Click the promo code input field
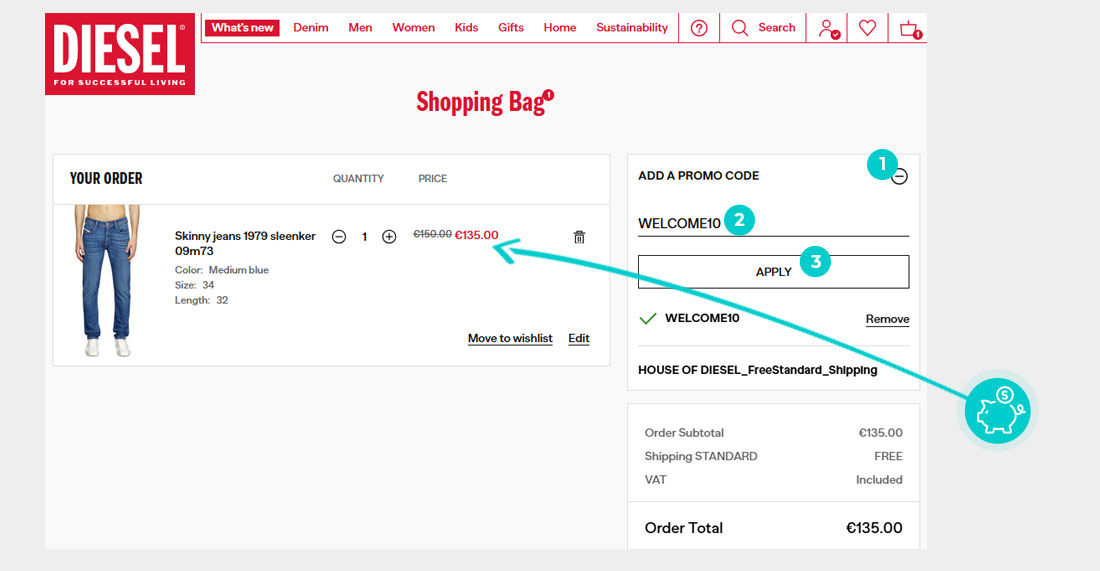1100x571 pixels. pos(773,223)
